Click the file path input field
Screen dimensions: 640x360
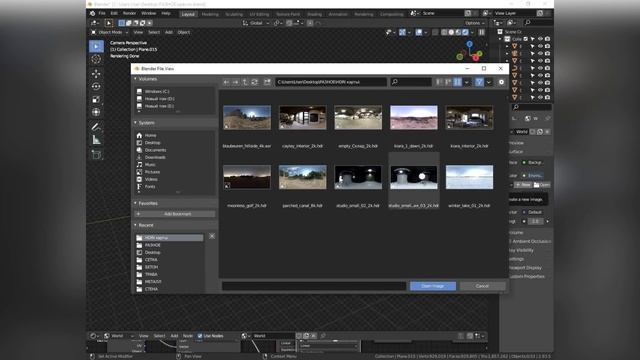click(x=331, y=82)
